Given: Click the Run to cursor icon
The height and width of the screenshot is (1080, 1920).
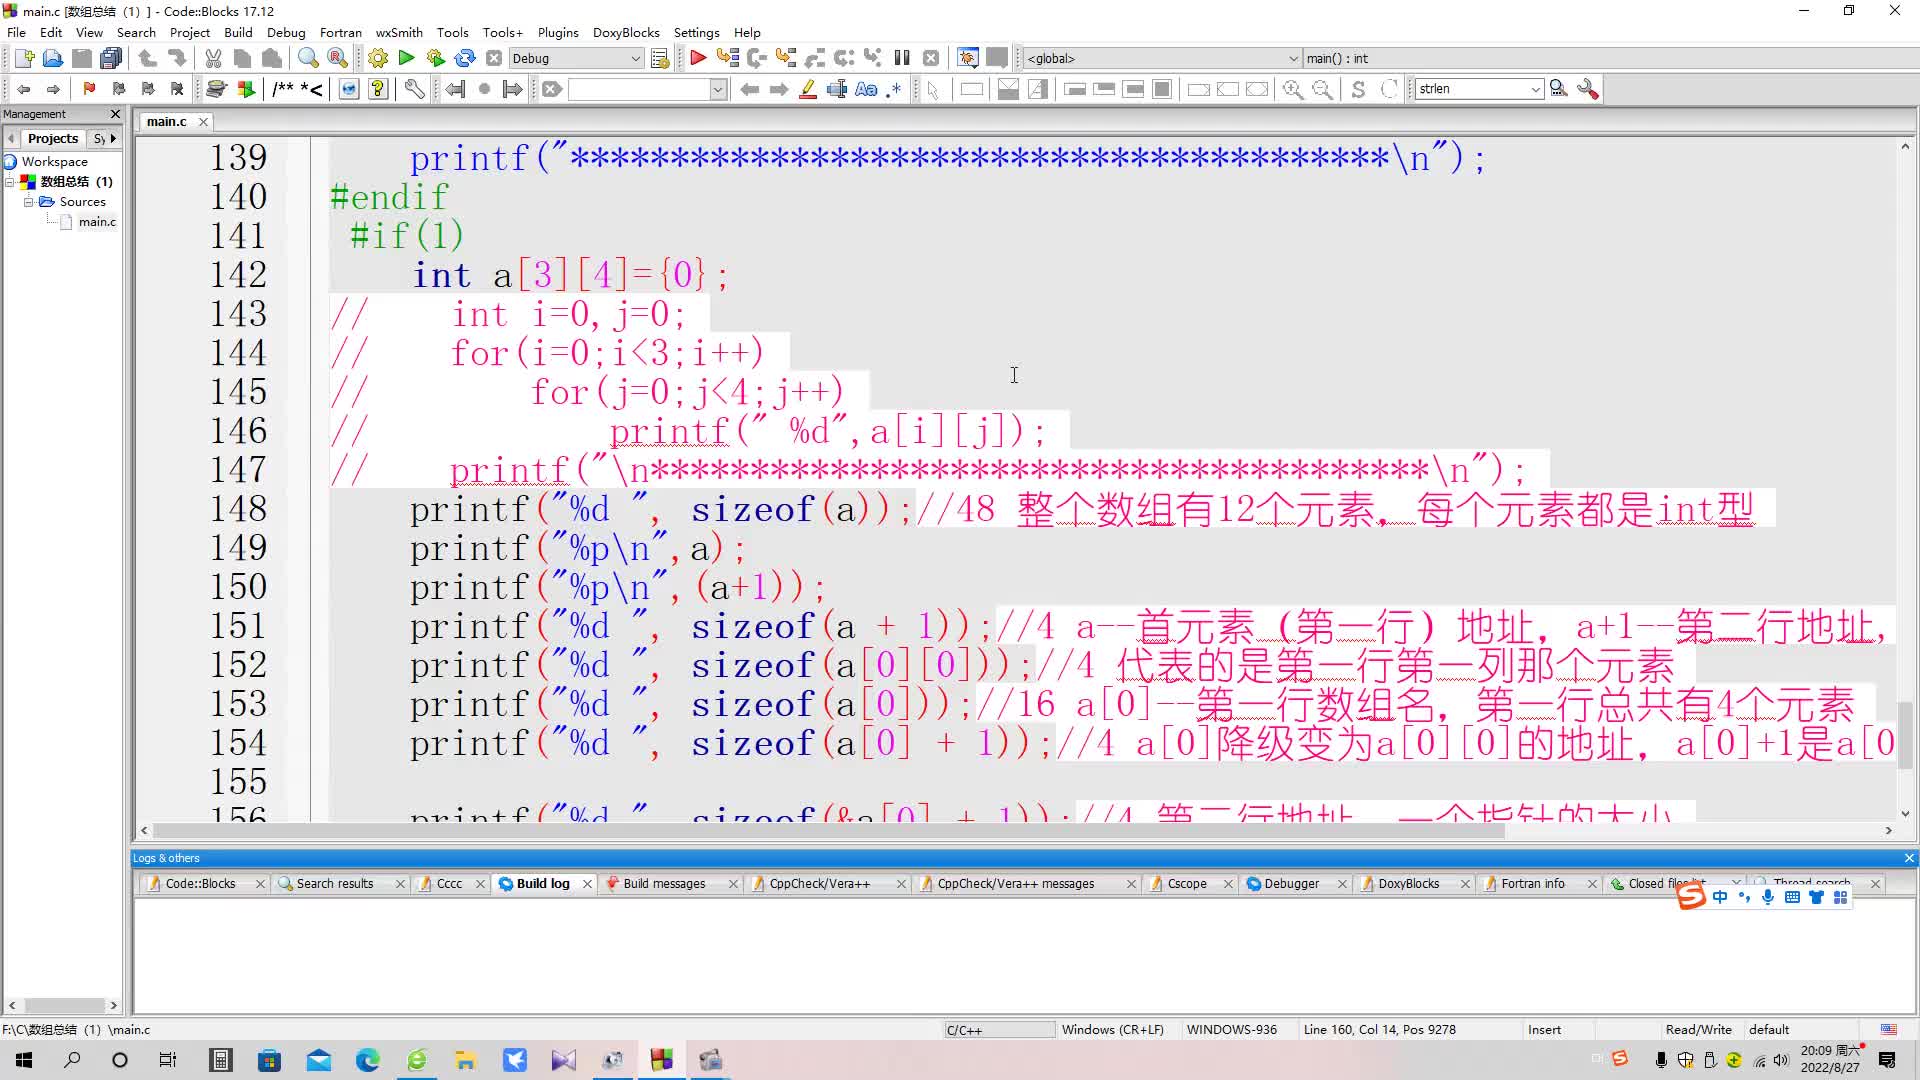Looking at the screenshot, I should click(x=727, y=58).
